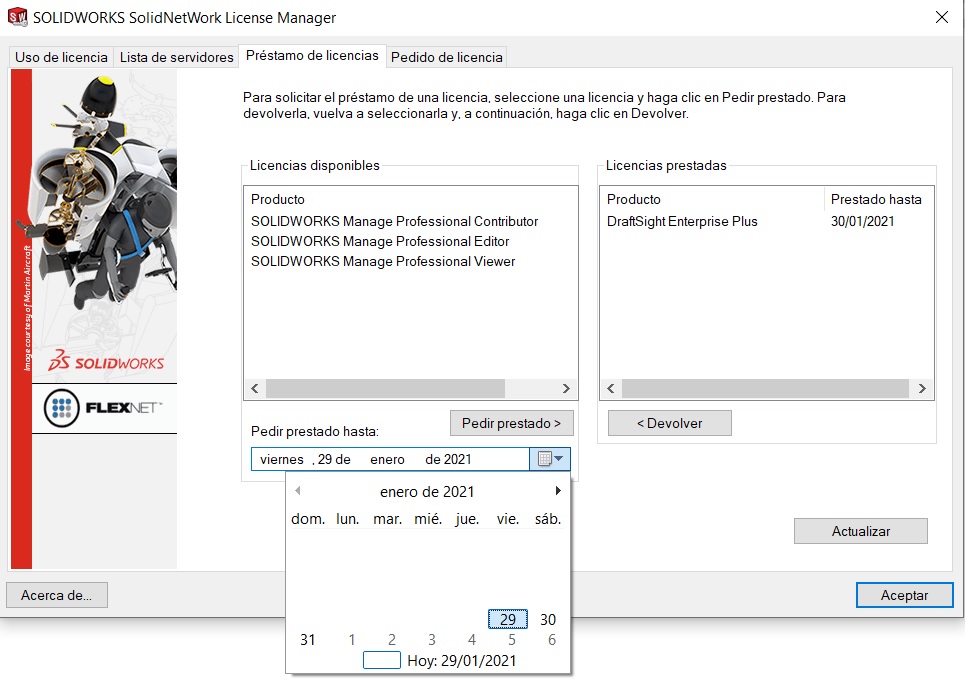
Task: Click the SOLIDWORKS logo on the banner
Action: point(106,361)
